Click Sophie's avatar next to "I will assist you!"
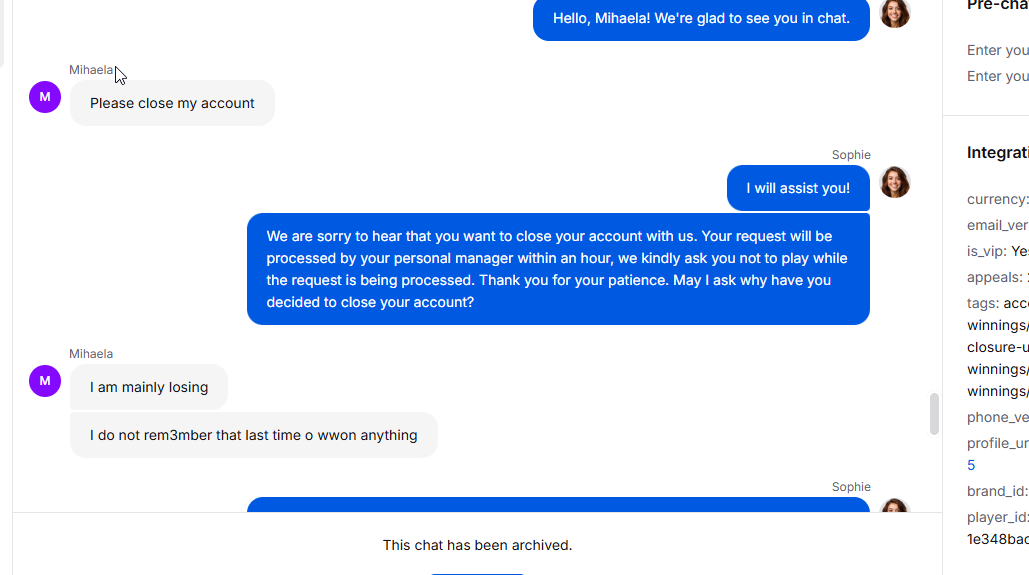 pos(894,182)
